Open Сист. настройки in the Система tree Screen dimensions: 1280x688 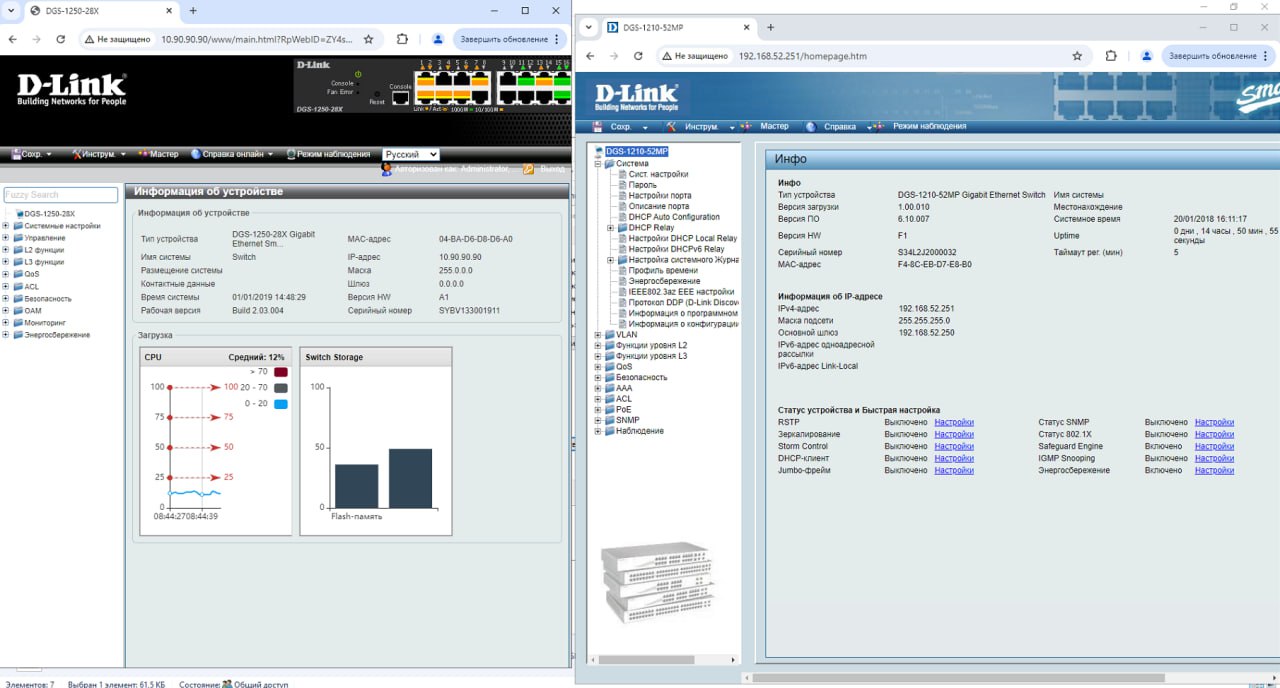coord(658,174)
